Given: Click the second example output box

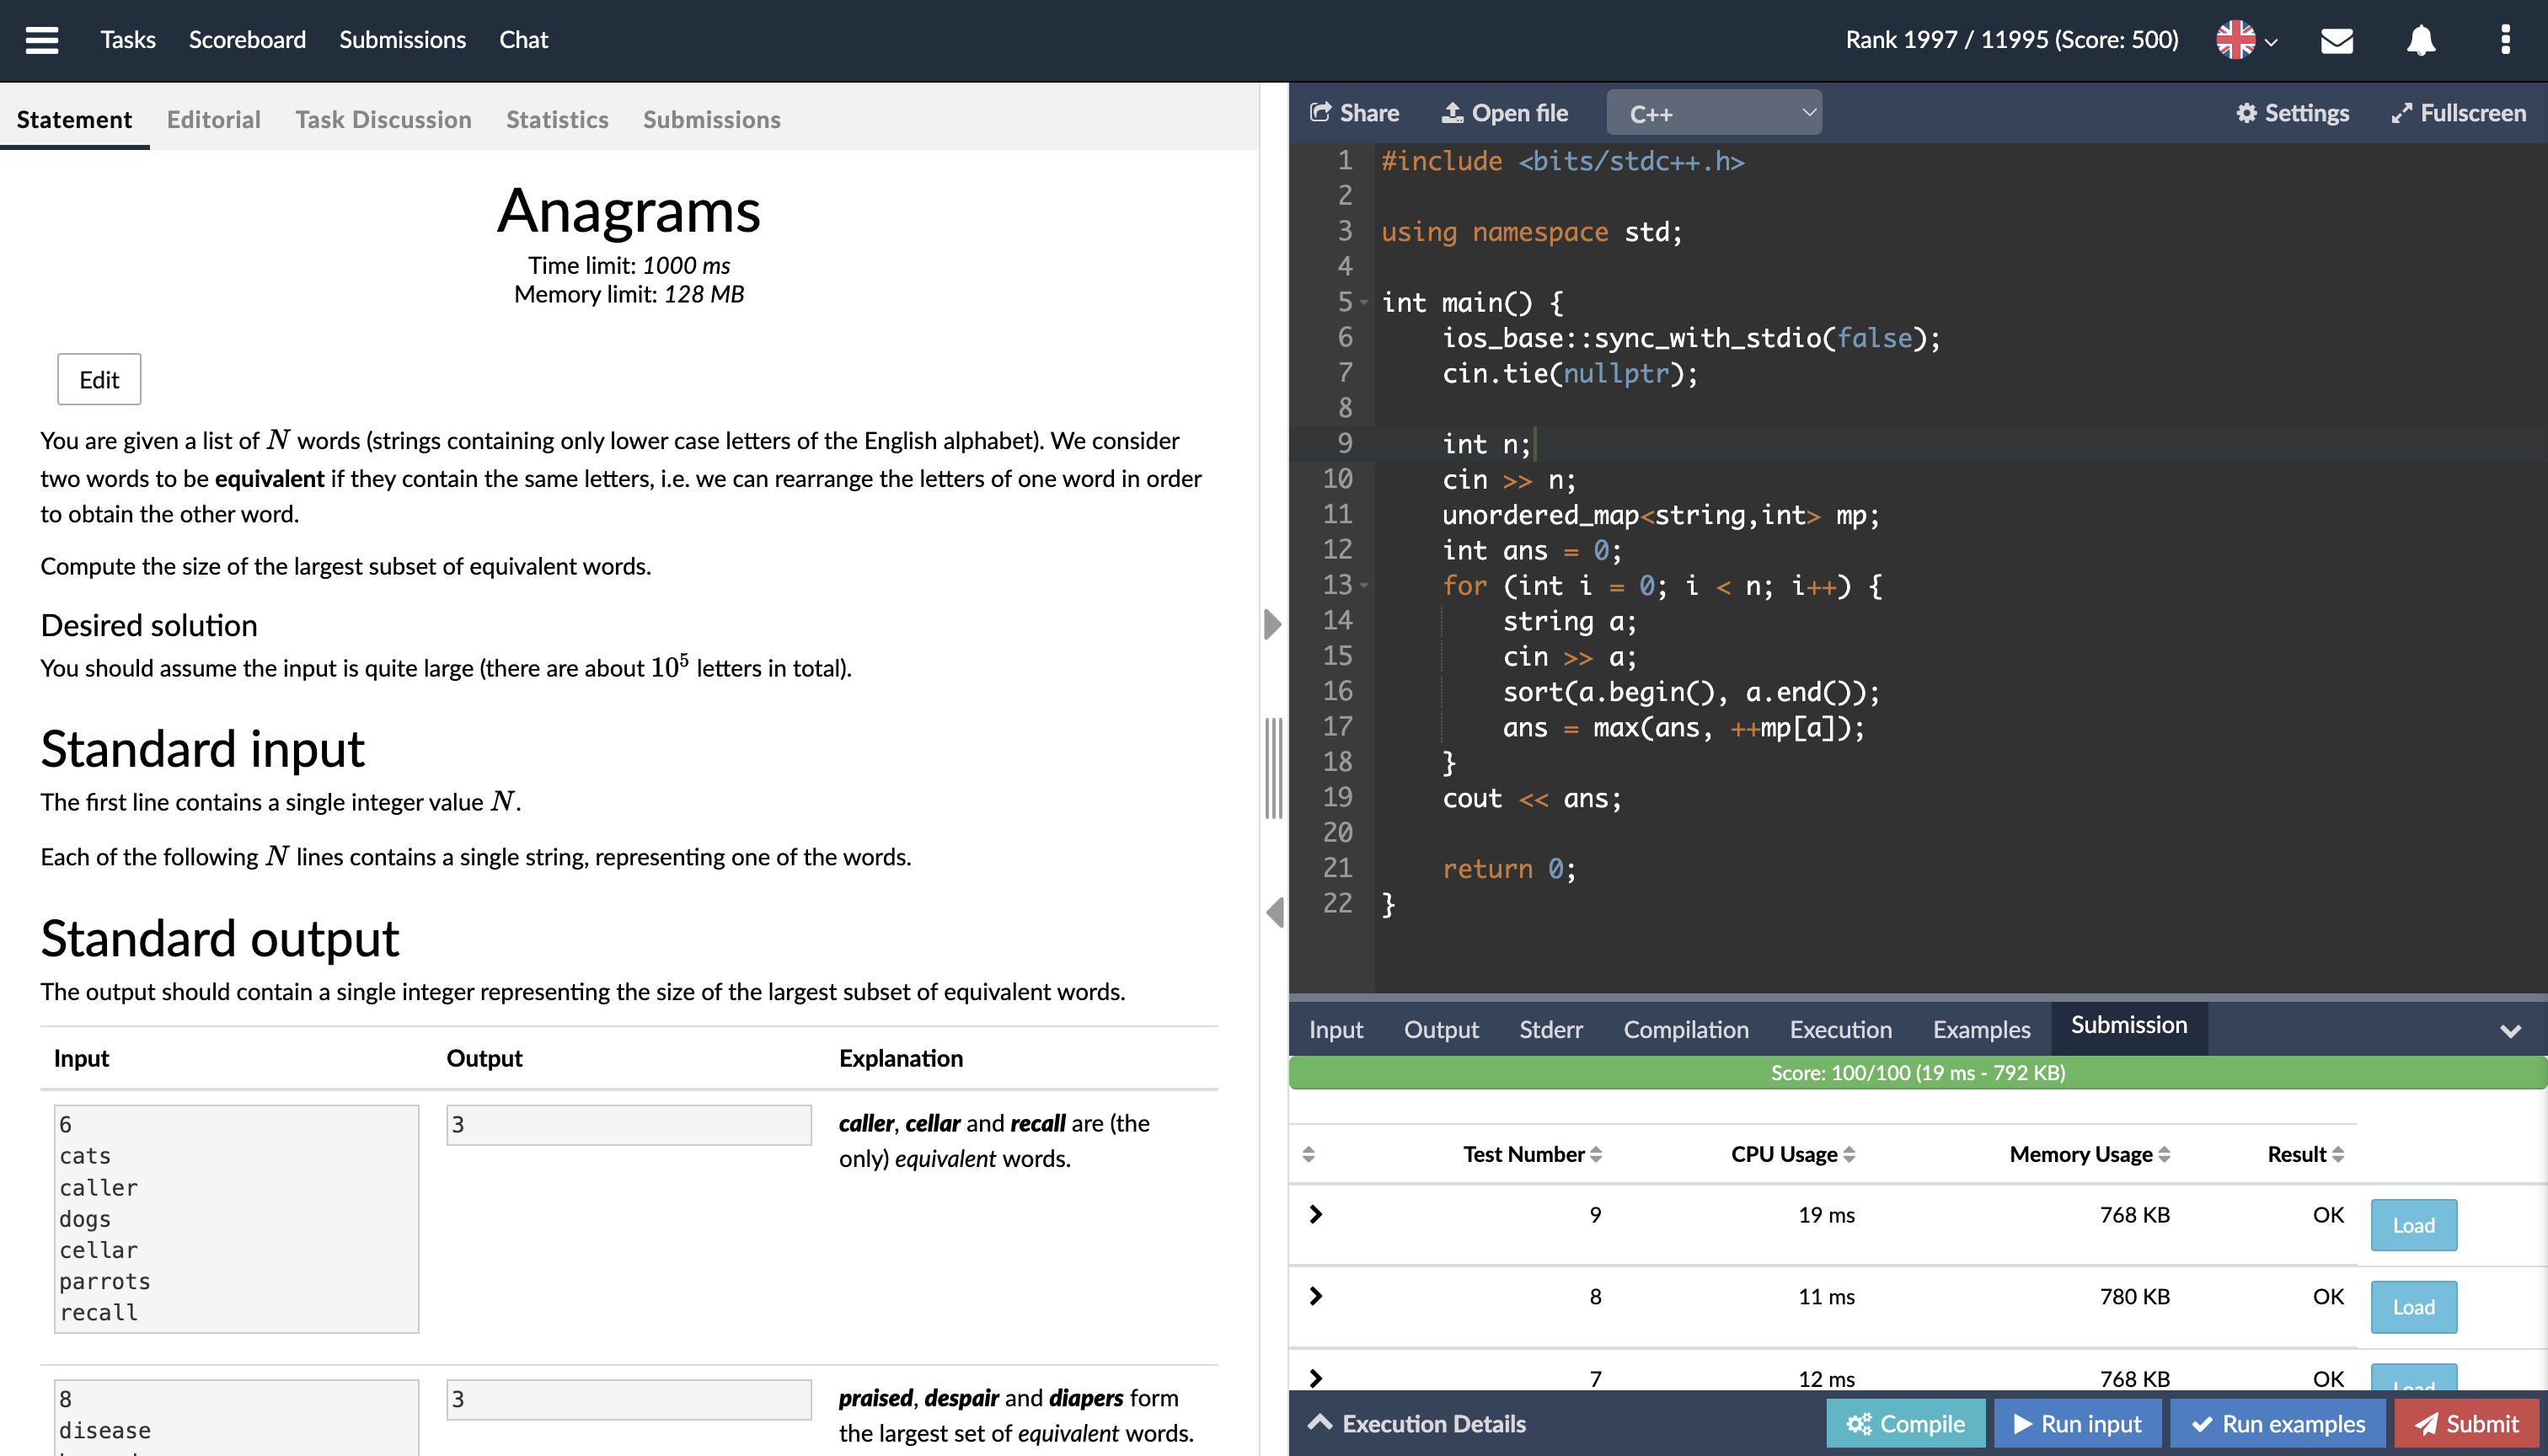Looking at the screenshot, I should pyautogui.click(x=628, y=1399).
